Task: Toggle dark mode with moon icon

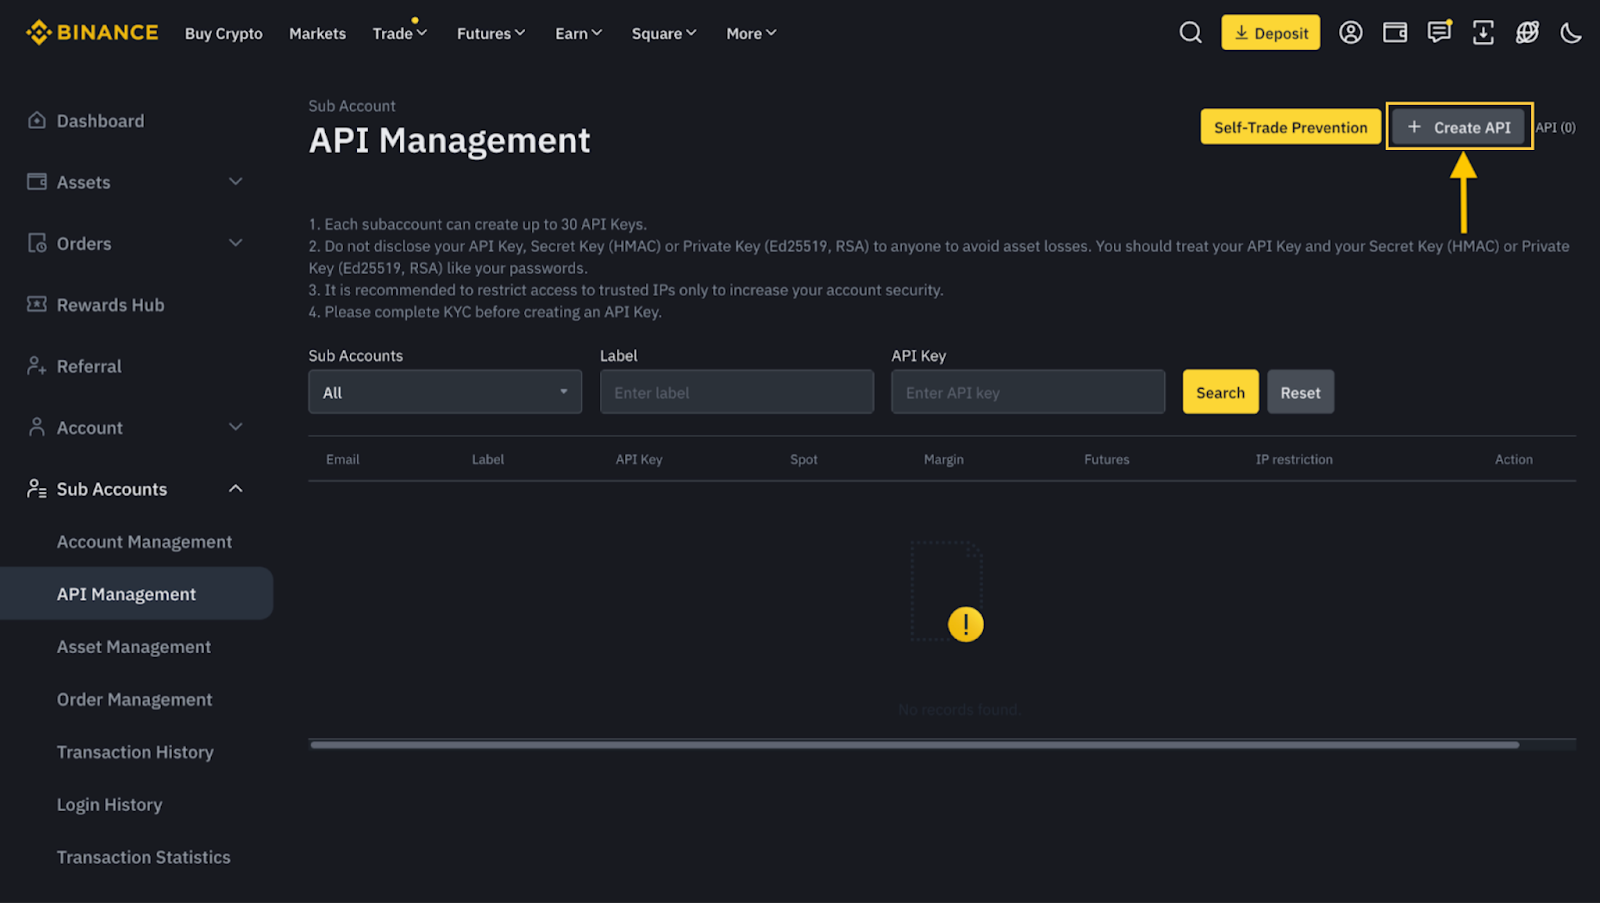Action: coord(1571,33)
